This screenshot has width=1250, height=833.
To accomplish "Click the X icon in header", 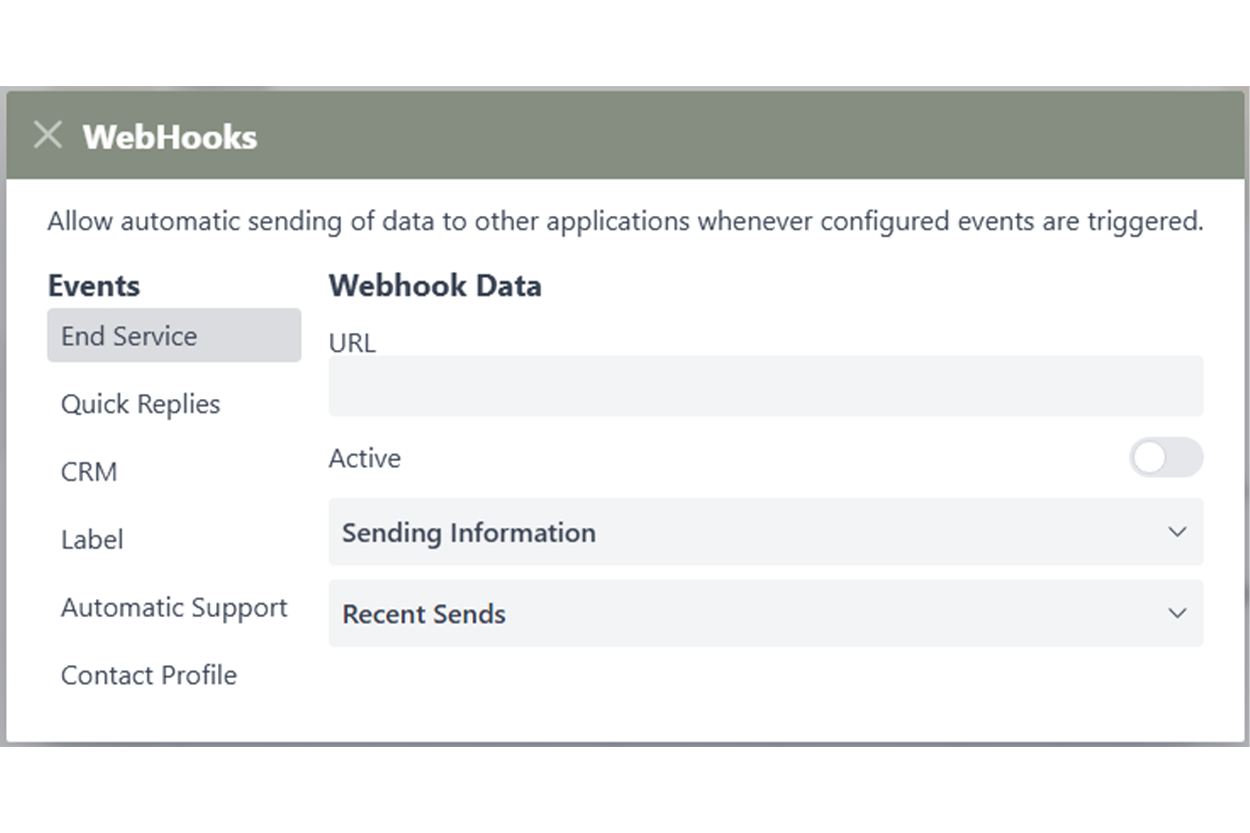I will tap(47, 134).
